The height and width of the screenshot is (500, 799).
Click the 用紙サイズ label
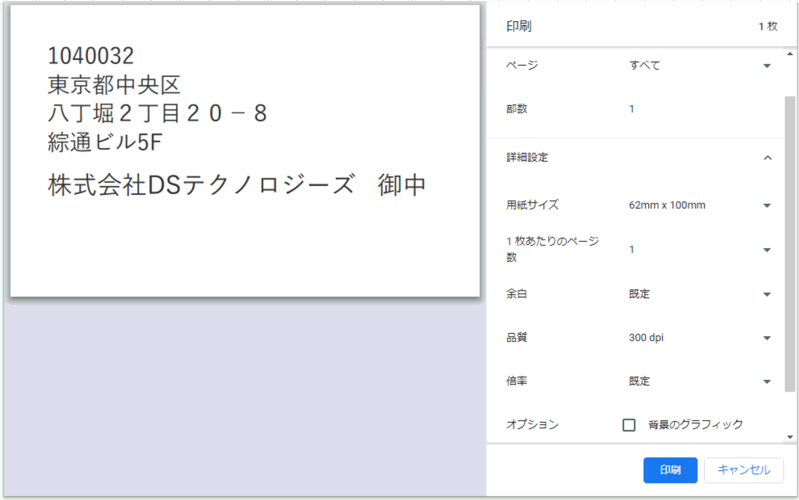click(532, 205)
